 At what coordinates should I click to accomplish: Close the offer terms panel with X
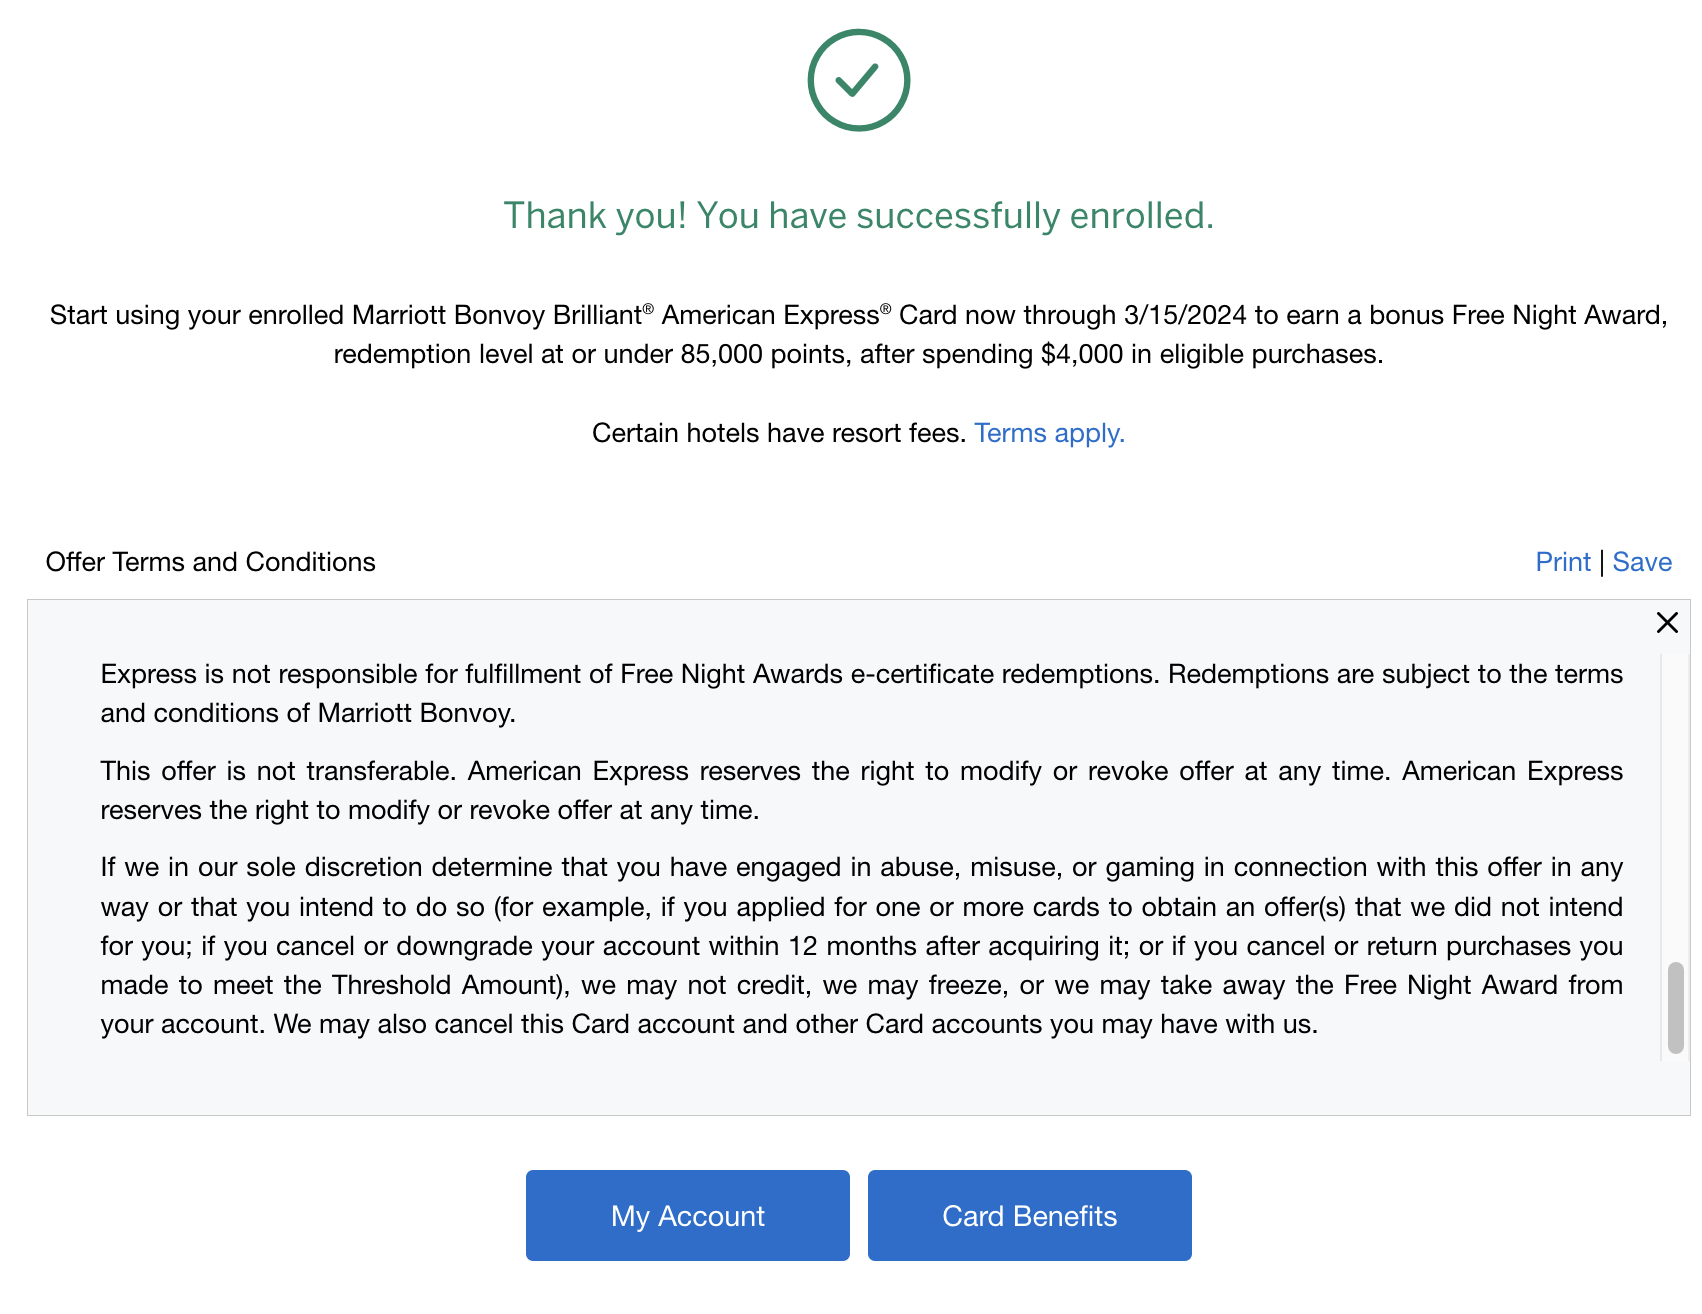(x=1666, y=622)
